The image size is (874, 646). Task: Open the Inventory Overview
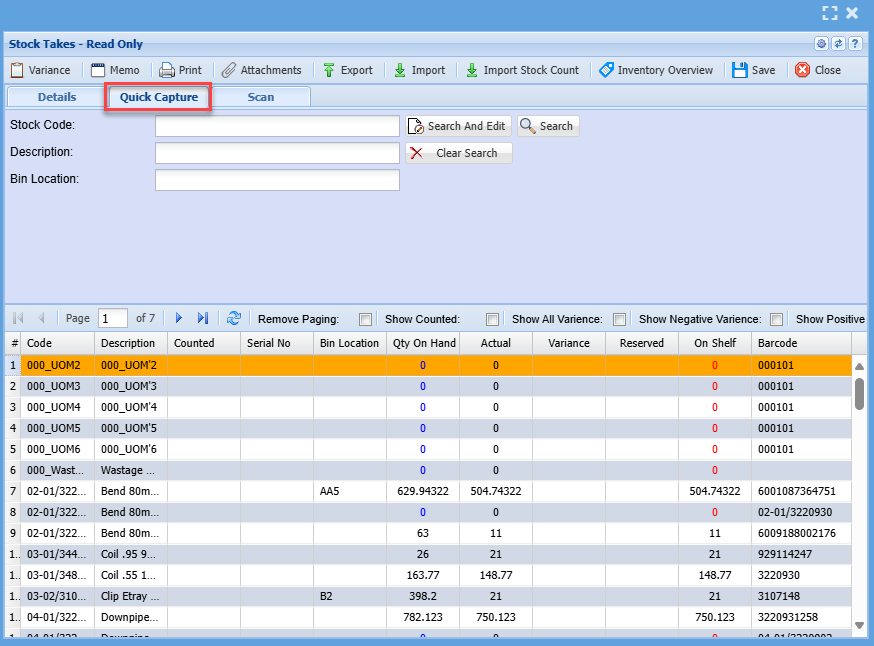(x=656, y=70)
